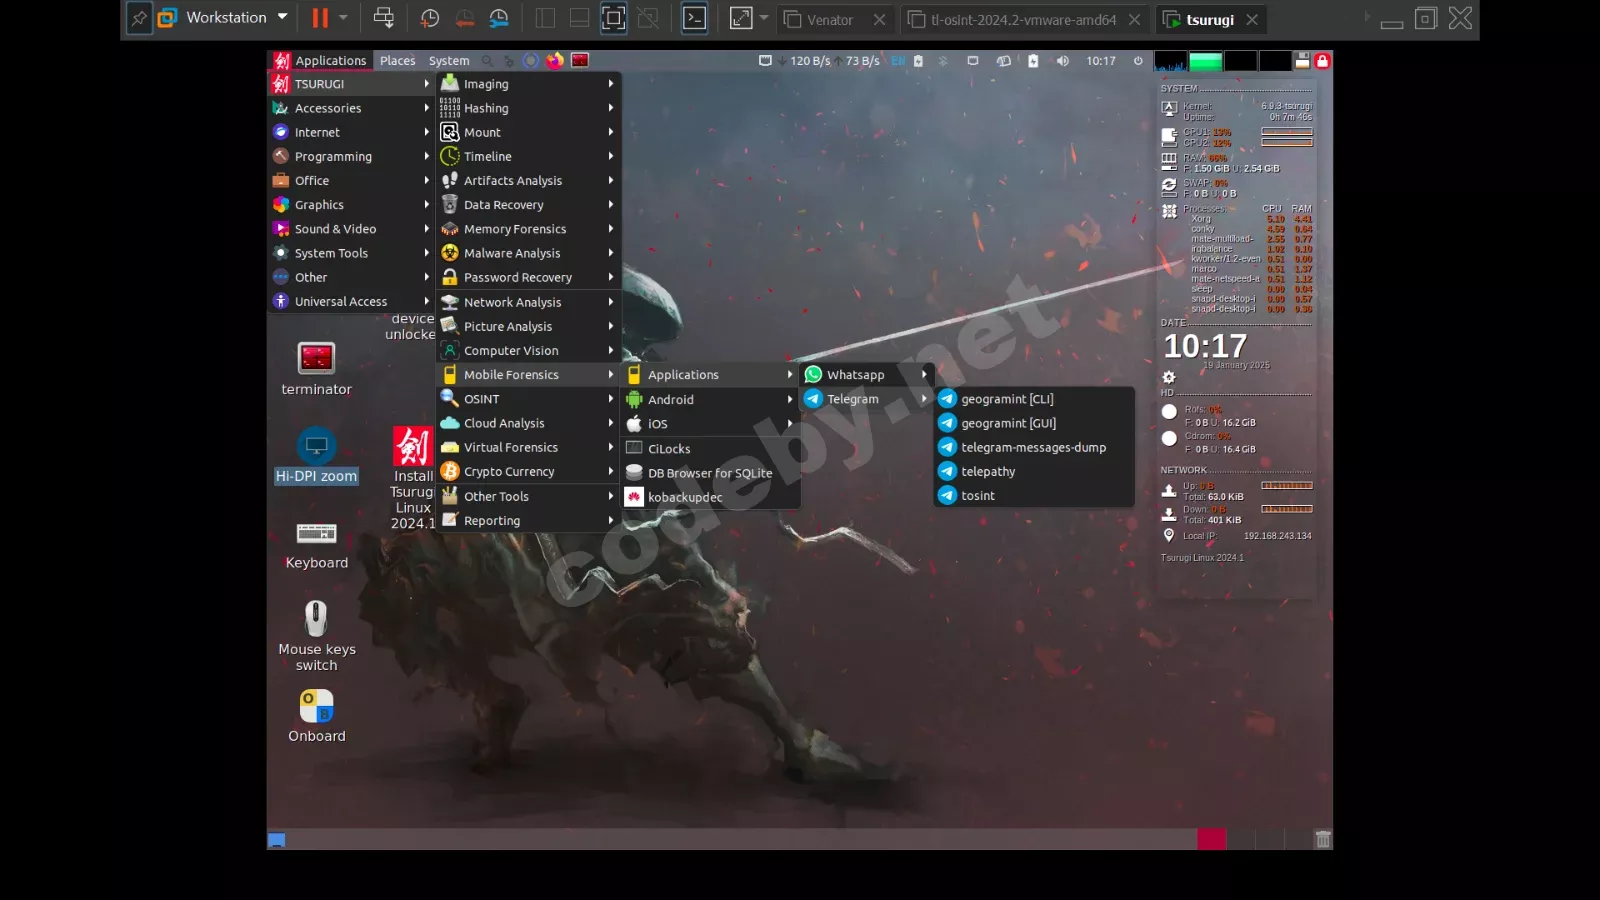Switch to the tl-osint-2024.2-vmware-amd64 tab

click(x=1022, y=19)
